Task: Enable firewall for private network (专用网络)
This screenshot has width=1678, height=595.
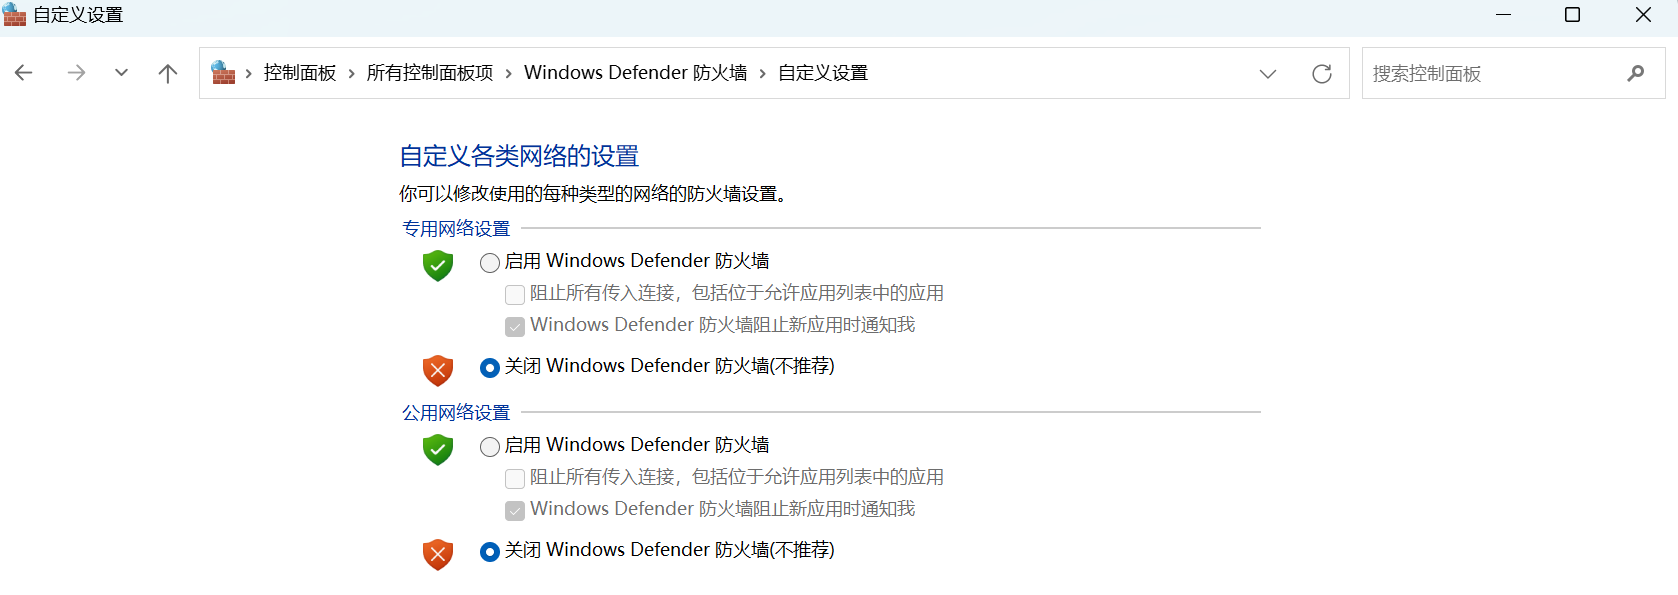Action: pos(490,263)
